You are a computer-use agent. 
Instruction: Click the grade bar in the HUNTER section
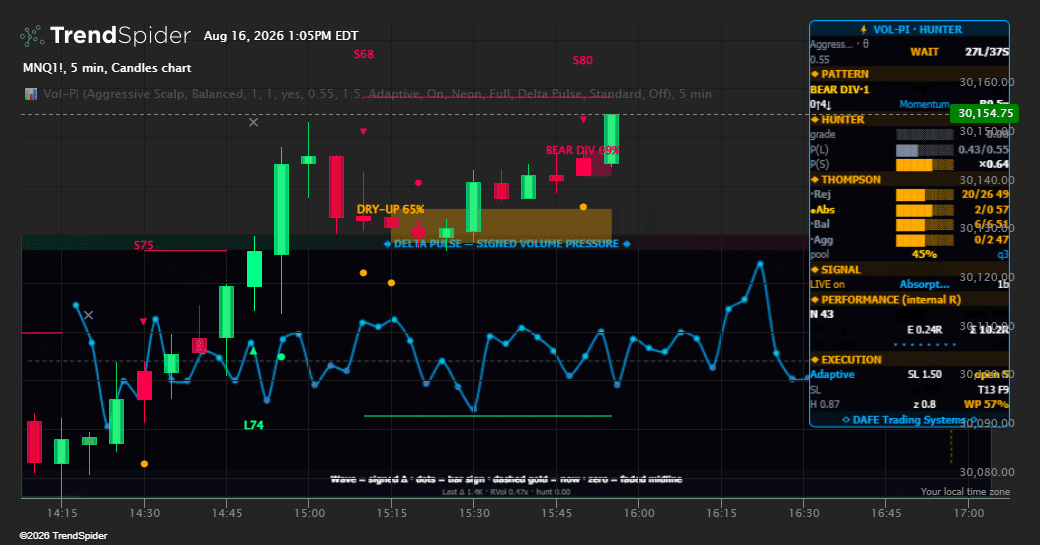tap(925, 135)
